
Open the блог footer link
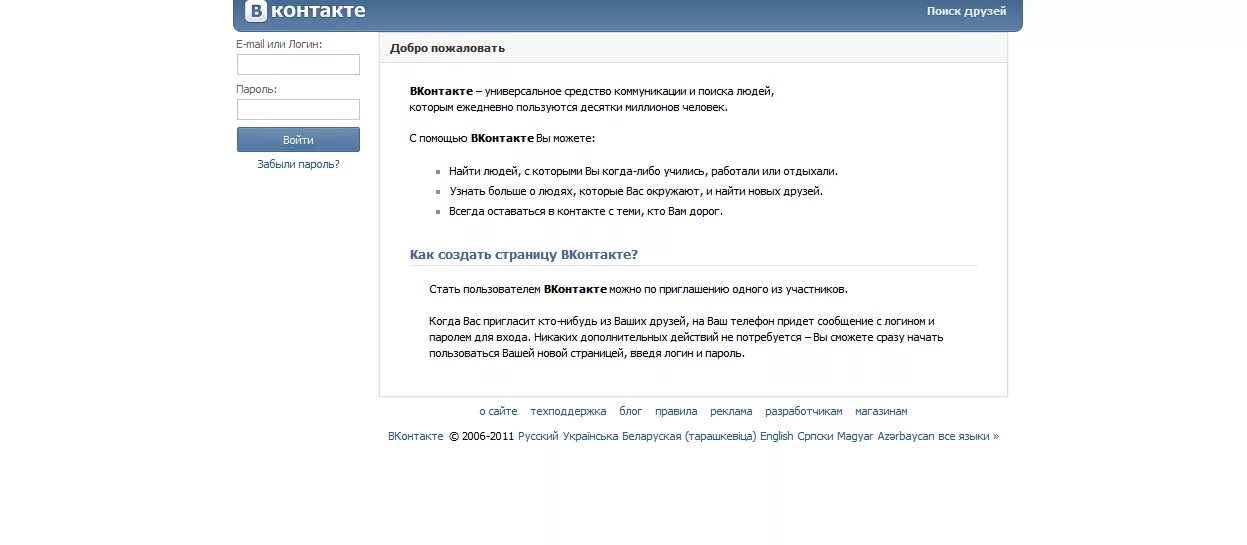click(631, 411)
